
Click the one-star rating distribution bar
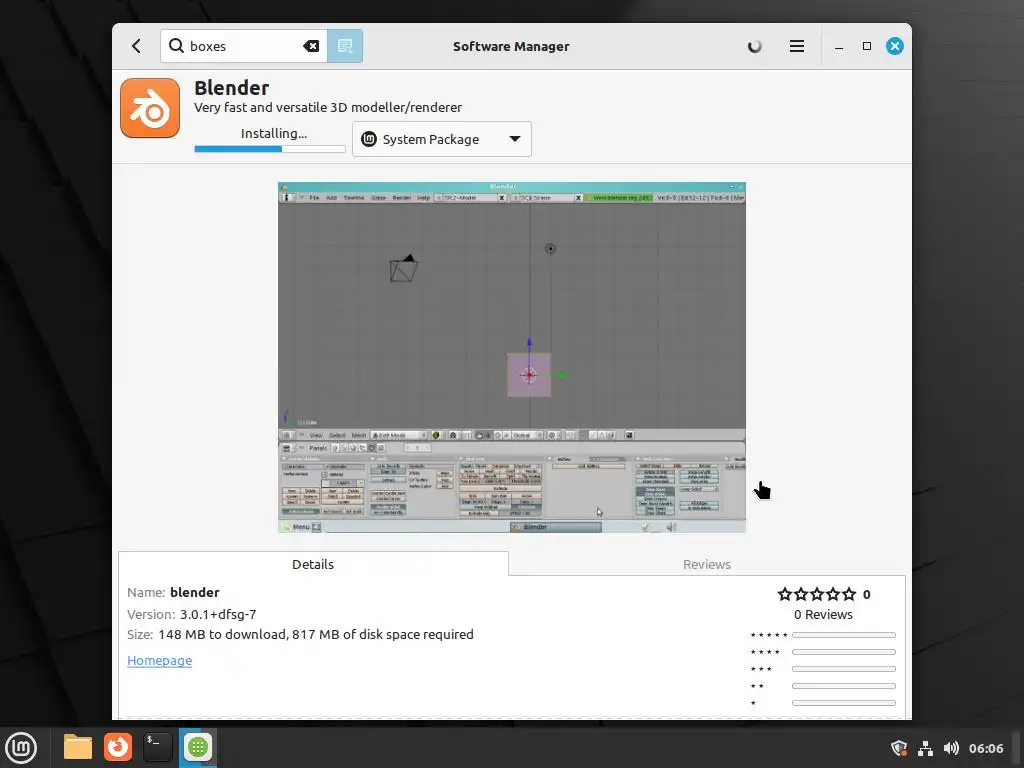(844, 703)
